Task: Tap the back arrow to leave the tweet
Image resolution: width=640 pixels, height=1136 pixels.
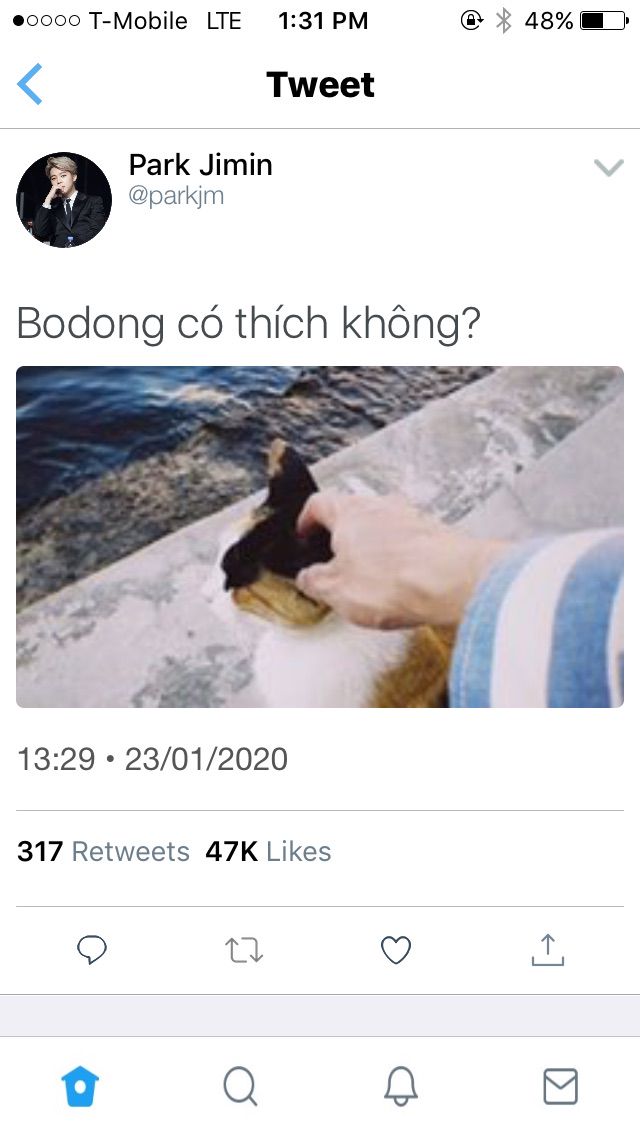Action: pyautogui.click(x=30, y=84)
